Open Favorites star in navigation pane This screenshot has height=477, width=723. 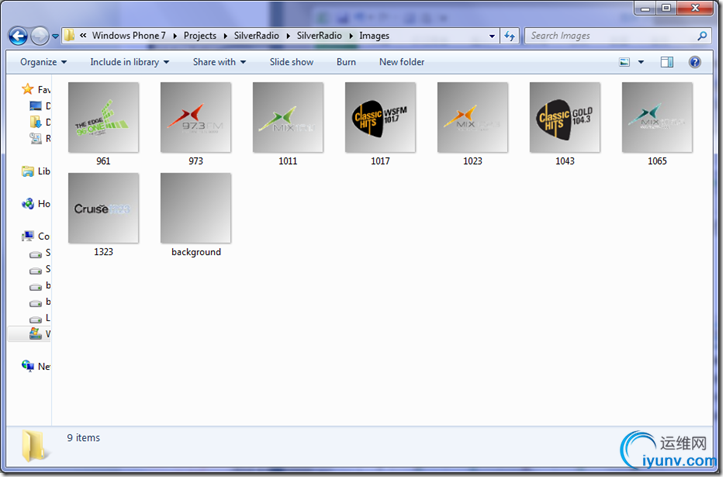point(28,89)
